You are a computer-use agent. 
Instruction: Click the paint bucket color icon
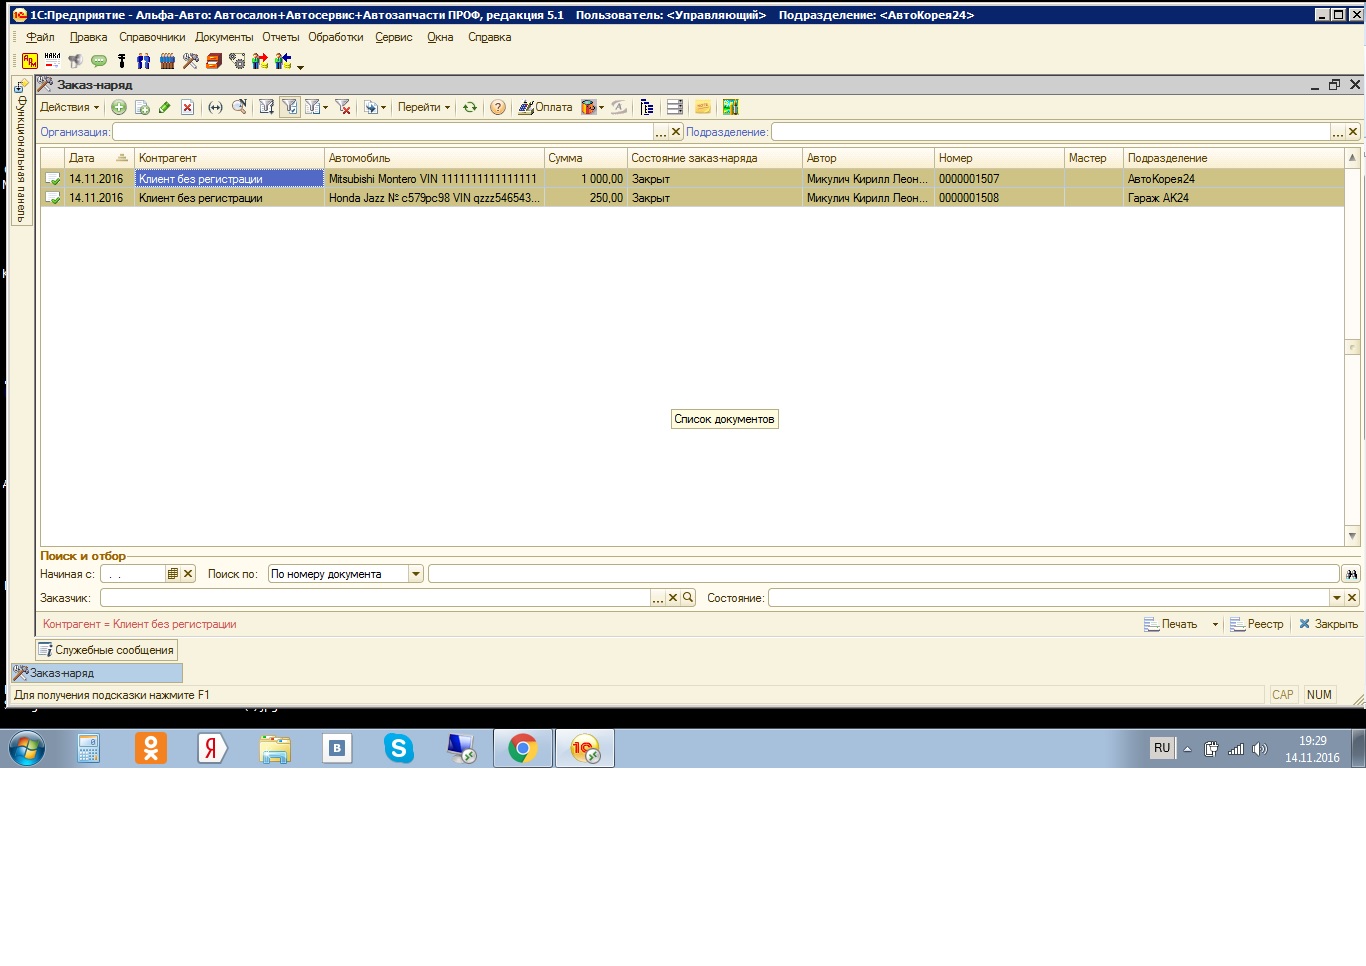coord(589,107)
